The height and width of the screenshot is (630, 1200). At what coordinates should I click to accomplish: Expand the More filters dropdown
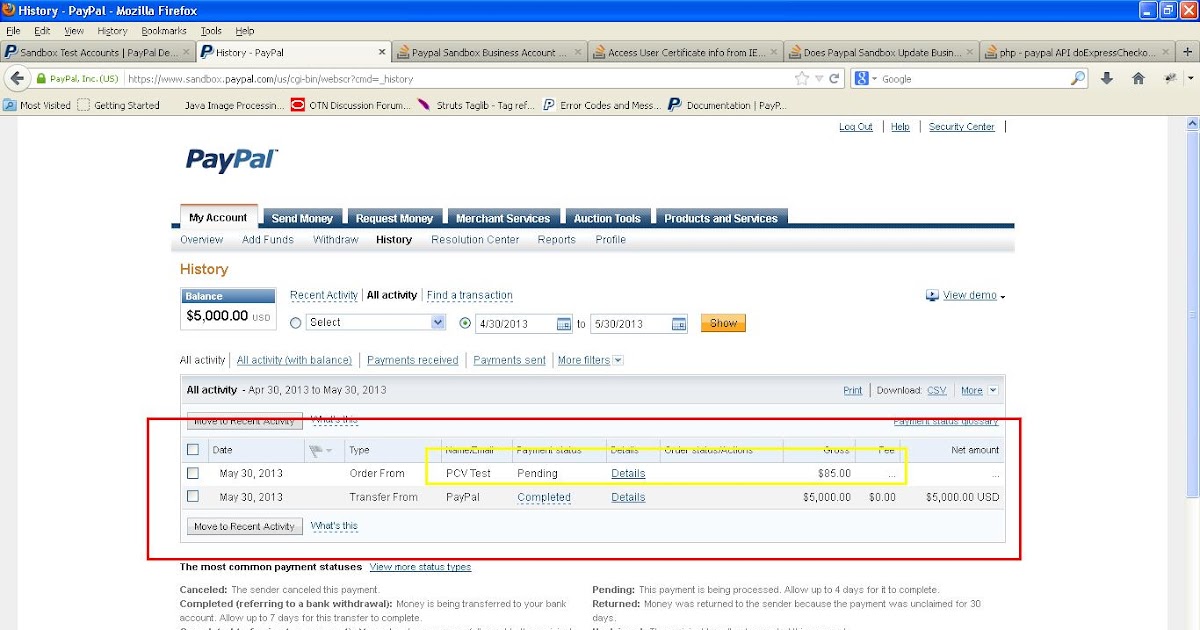coord(590,360)
